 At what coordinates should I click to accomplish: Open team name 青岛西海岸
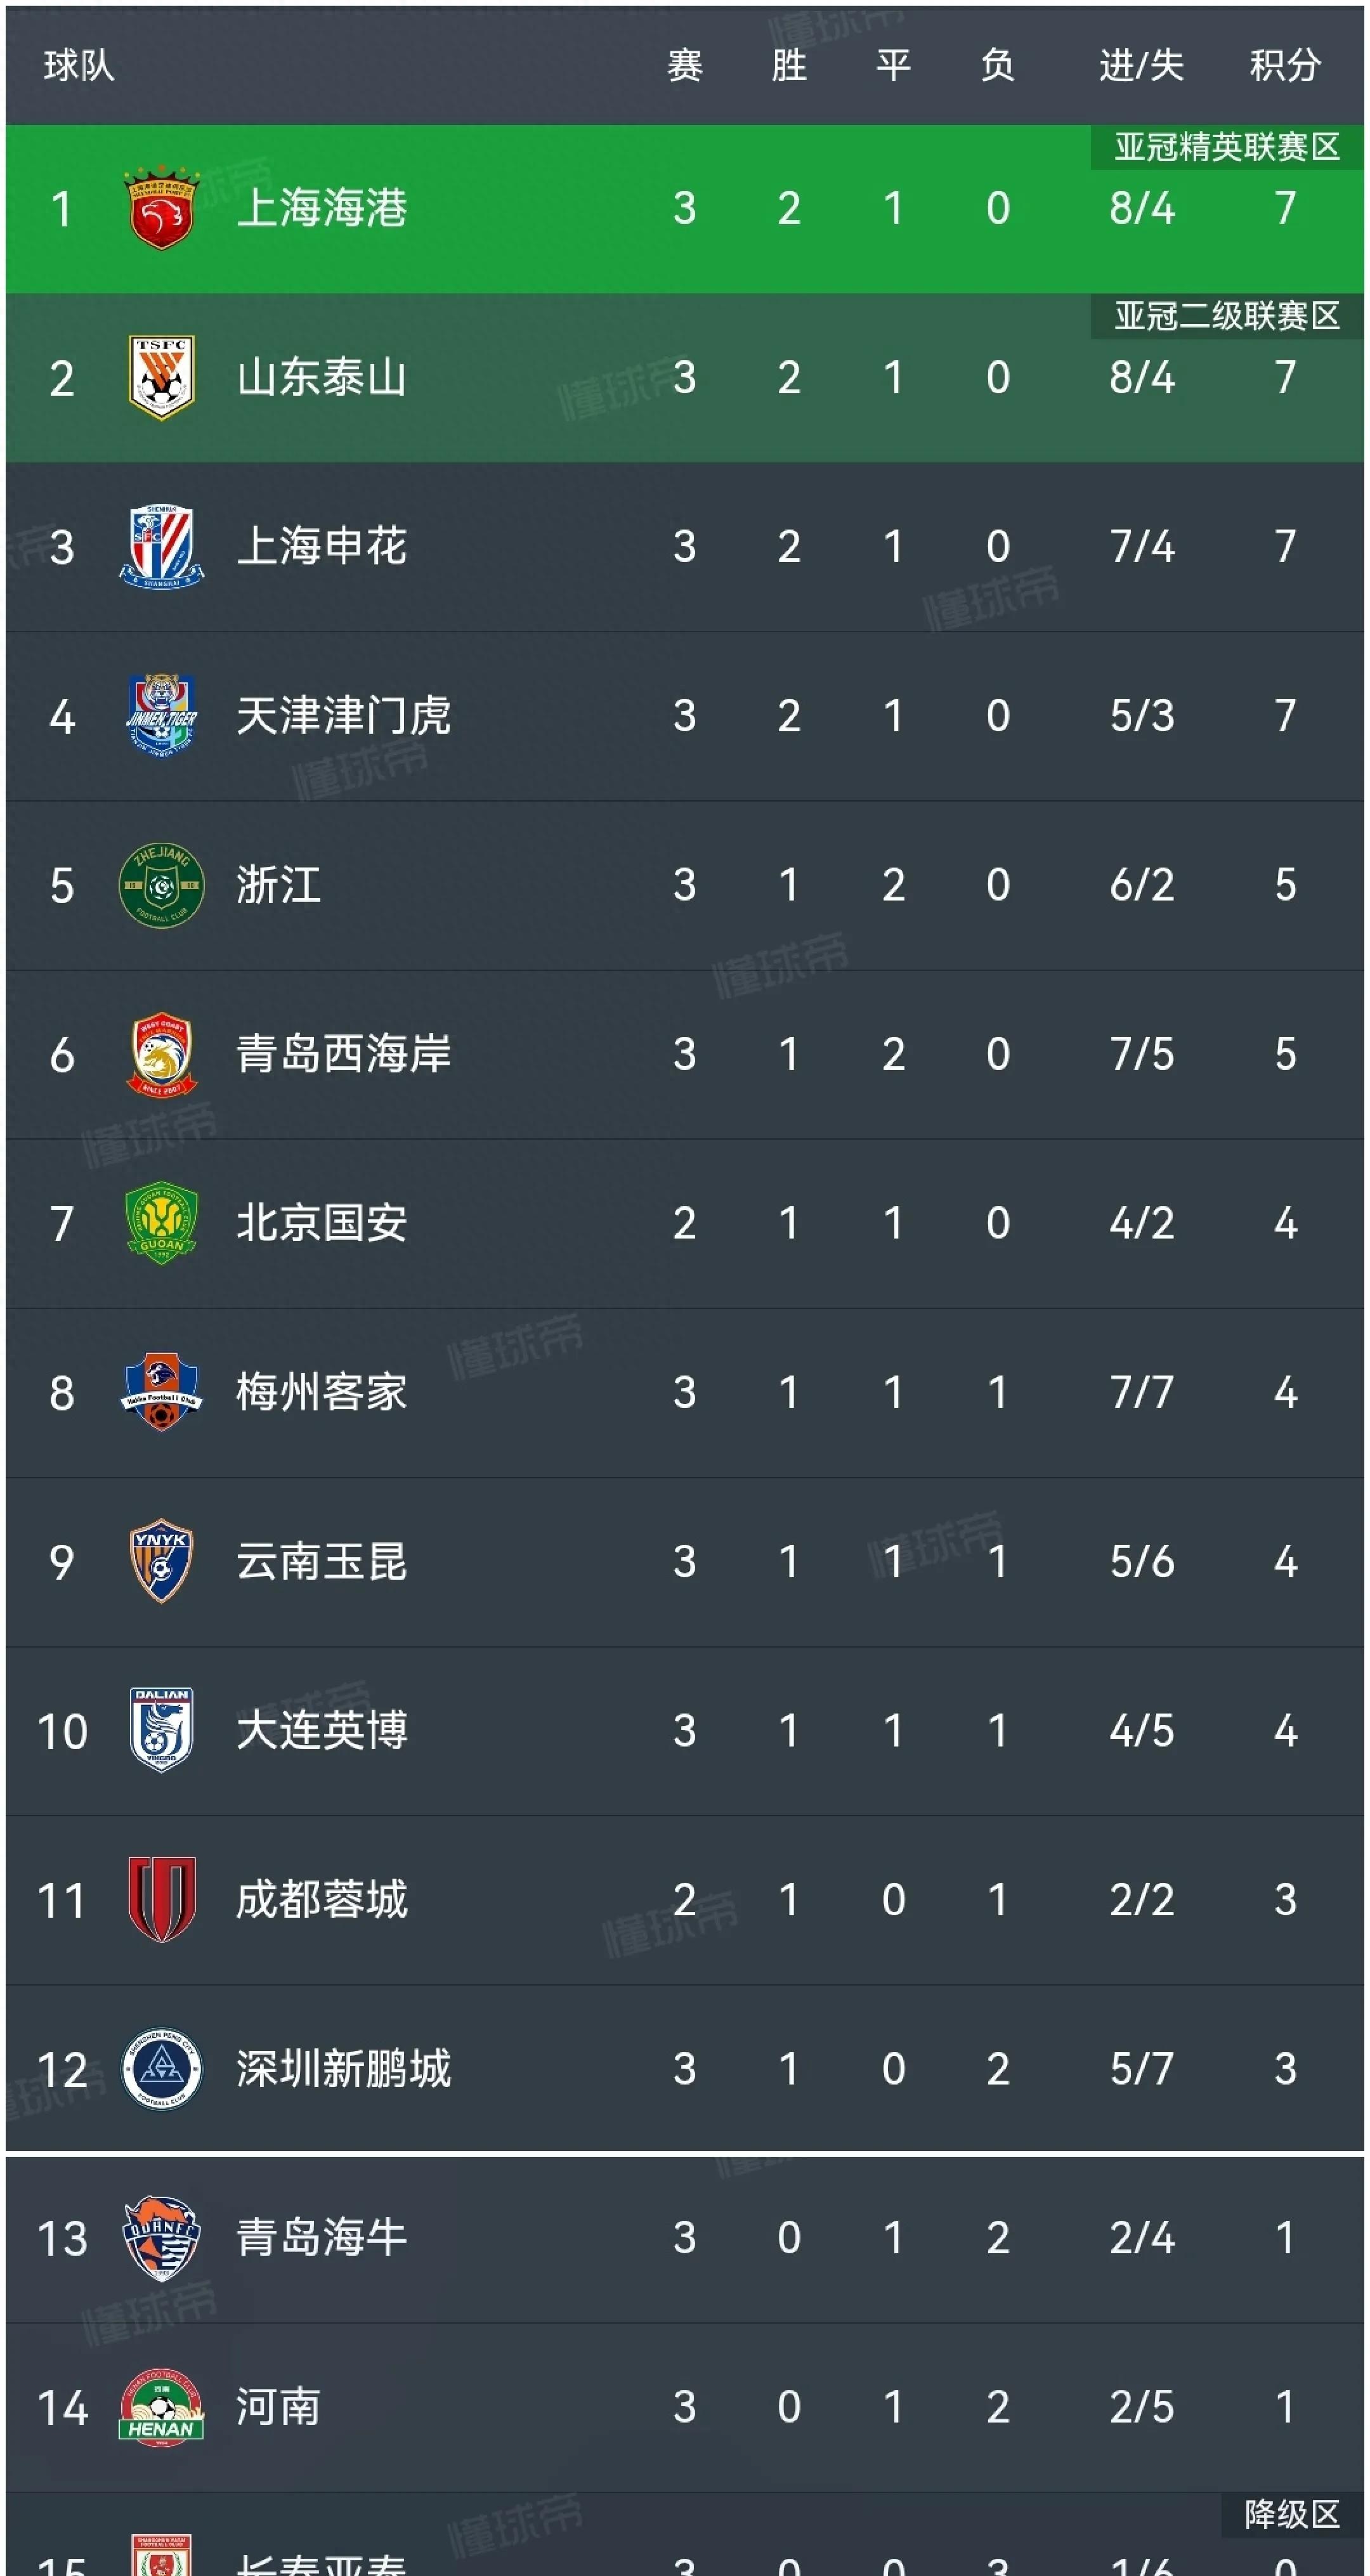coord(343,1054)
